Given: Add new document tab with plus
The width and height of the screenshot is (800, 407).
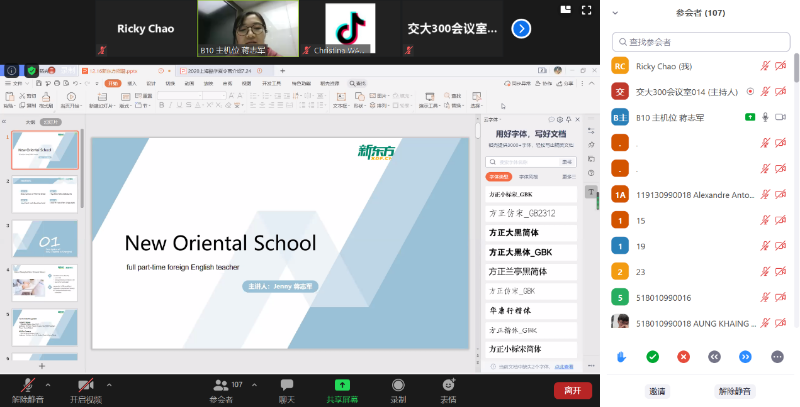Looking at the screenshot, I should pos(282,71).
